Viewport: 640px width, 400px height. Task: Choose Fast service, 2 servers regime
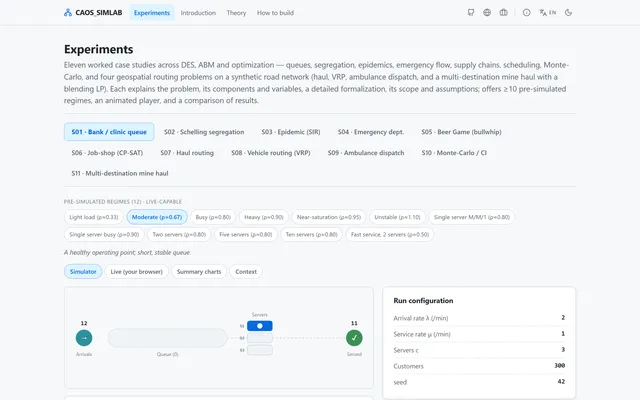pyautogui.click(x=390, y=235)
